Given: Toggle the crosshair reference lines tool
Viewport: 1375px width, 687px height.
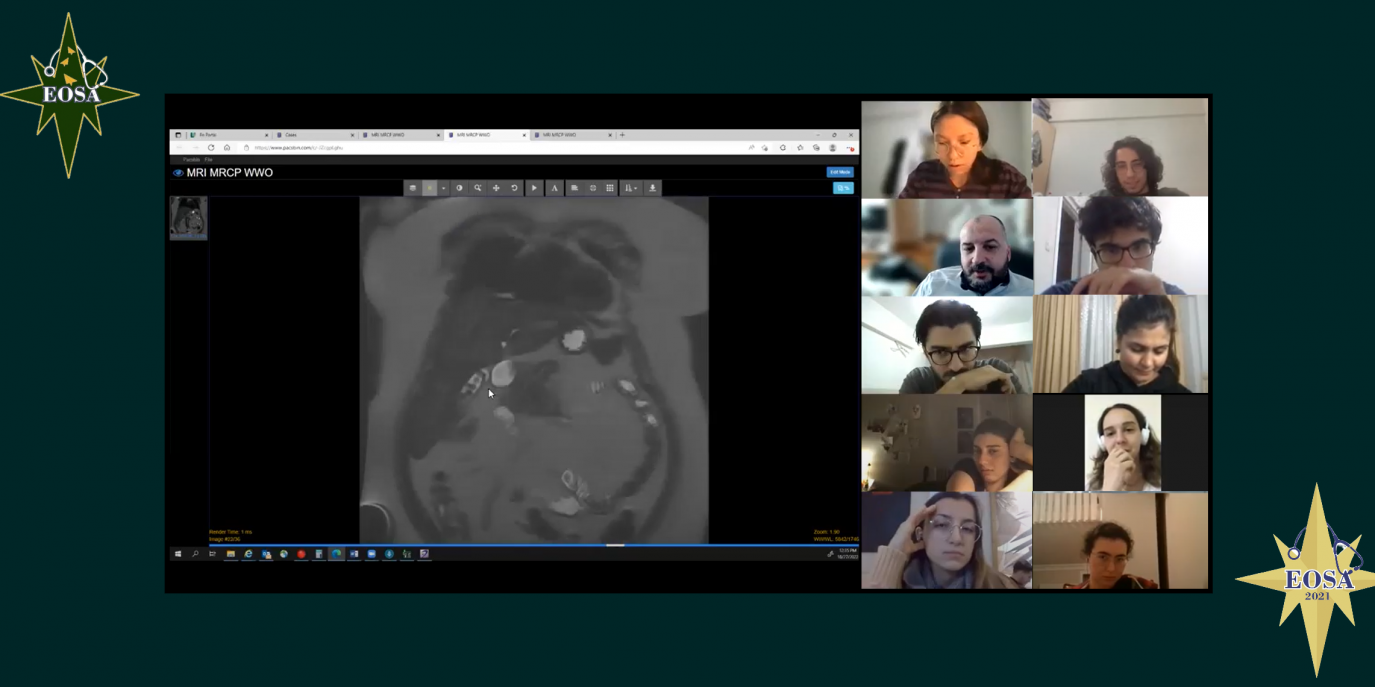Looking at the screenshot, I should [592, 188].
